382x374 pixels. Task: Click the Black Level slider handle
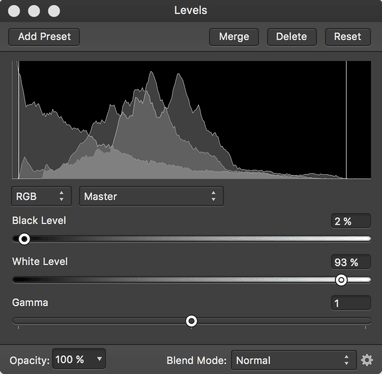[x=24, y=239]
